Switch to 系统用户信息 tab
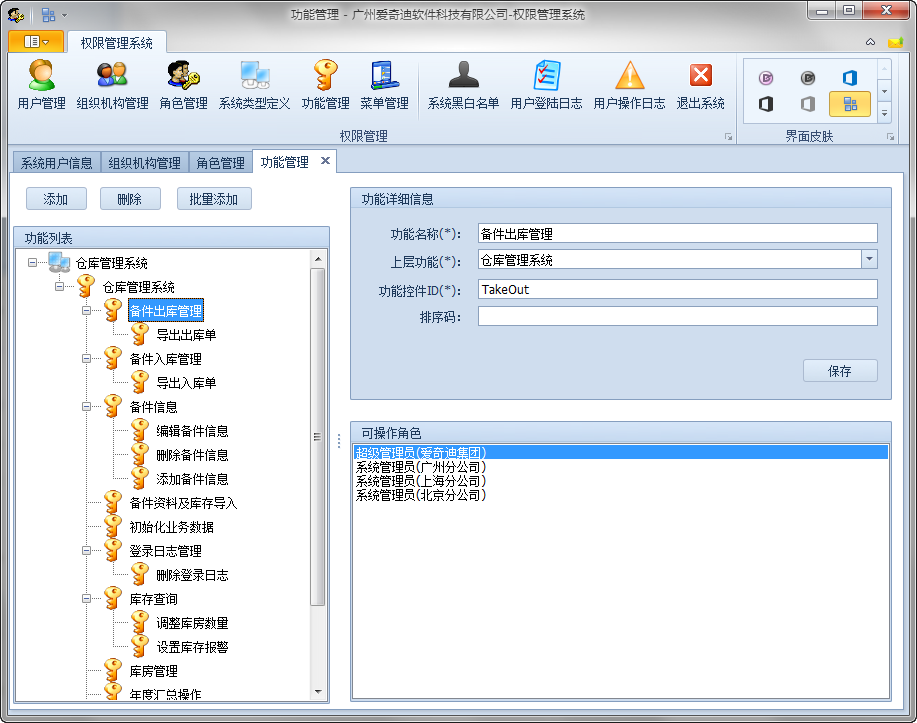917x723 pixels. [57, 163]
